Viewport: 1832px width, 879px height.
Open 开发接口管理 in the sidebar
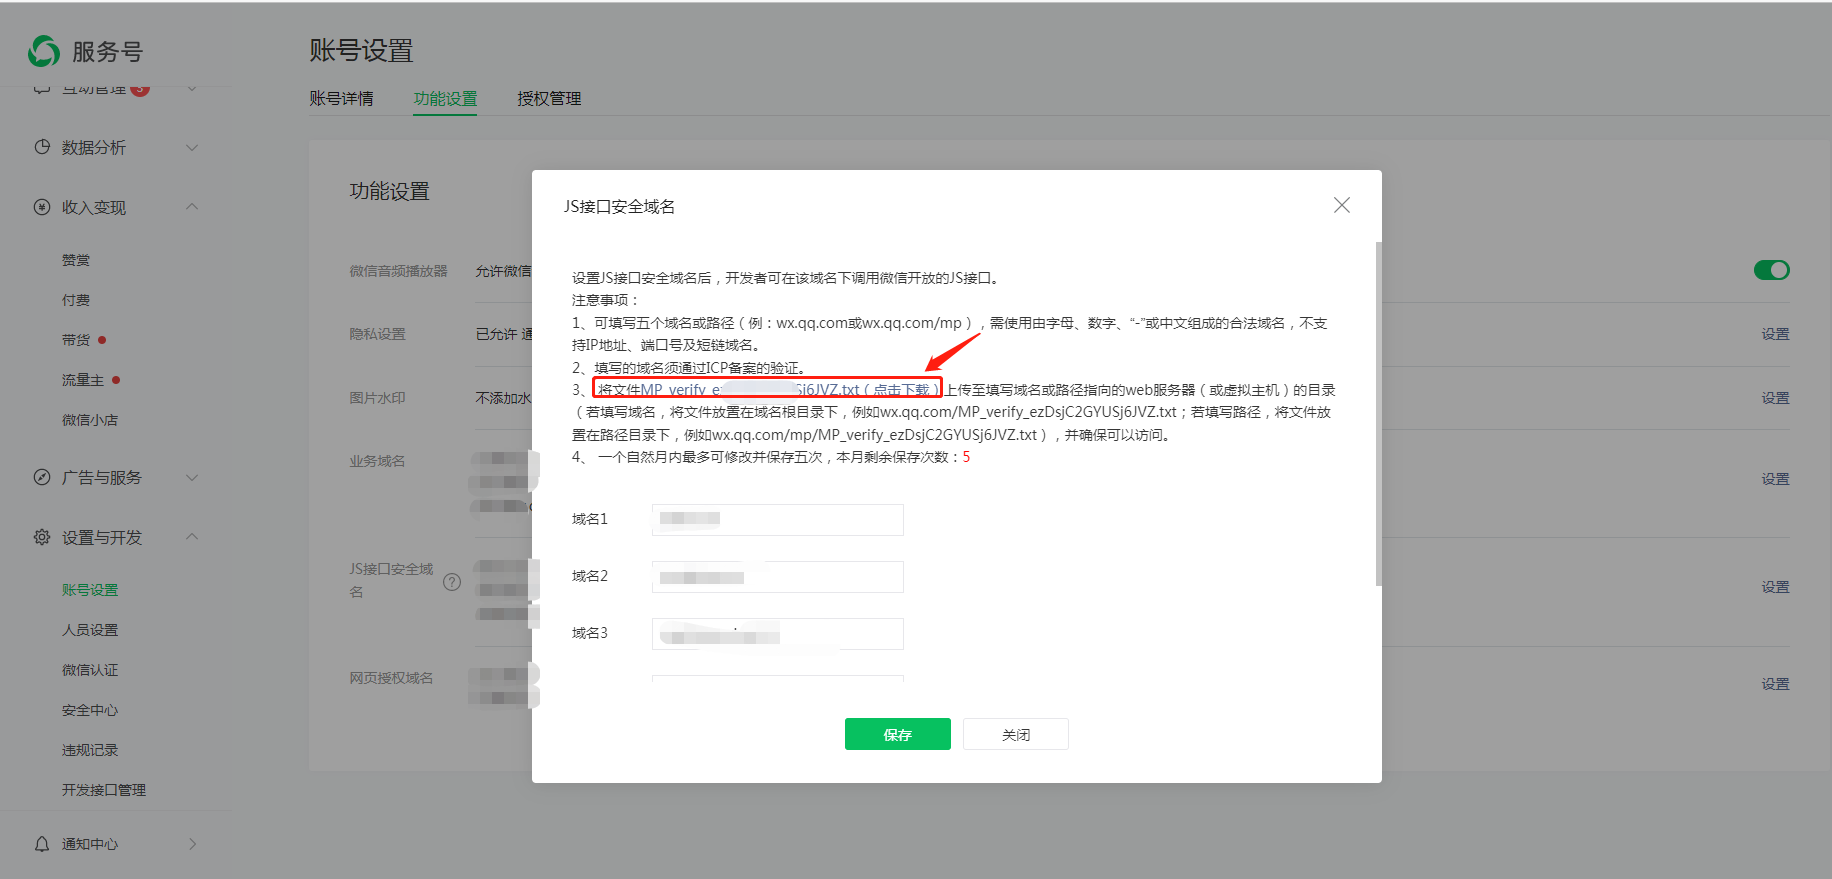point(104,790)
